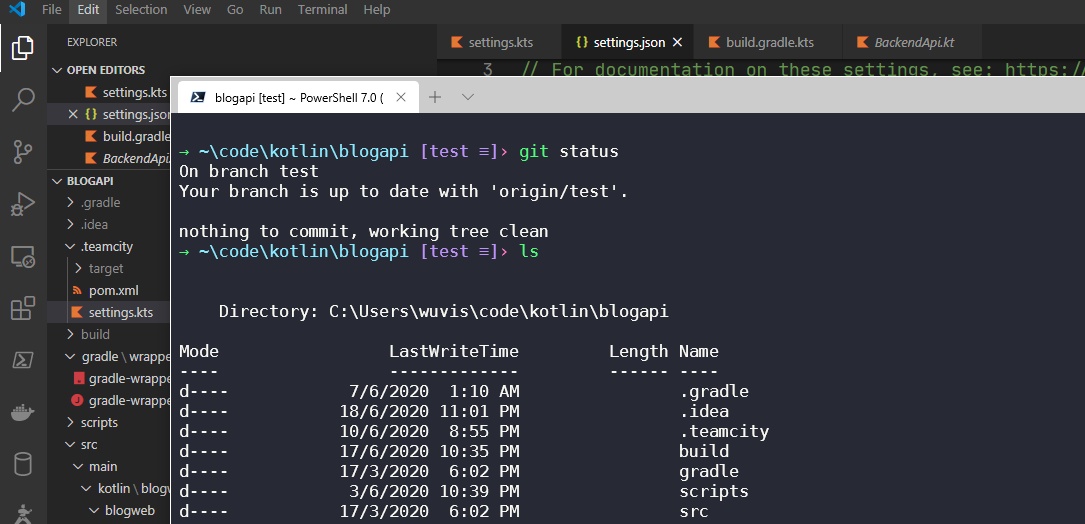Open the Go menu

(235, 10)
